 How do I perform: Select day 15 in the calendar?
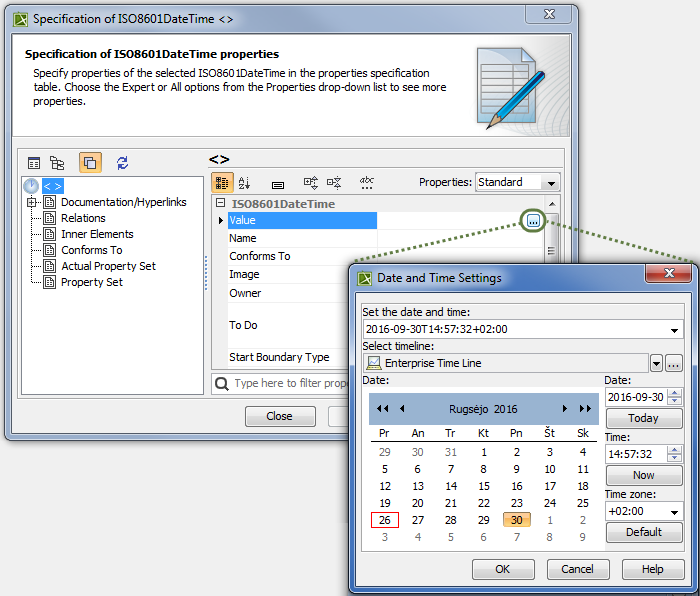[483, 486]
